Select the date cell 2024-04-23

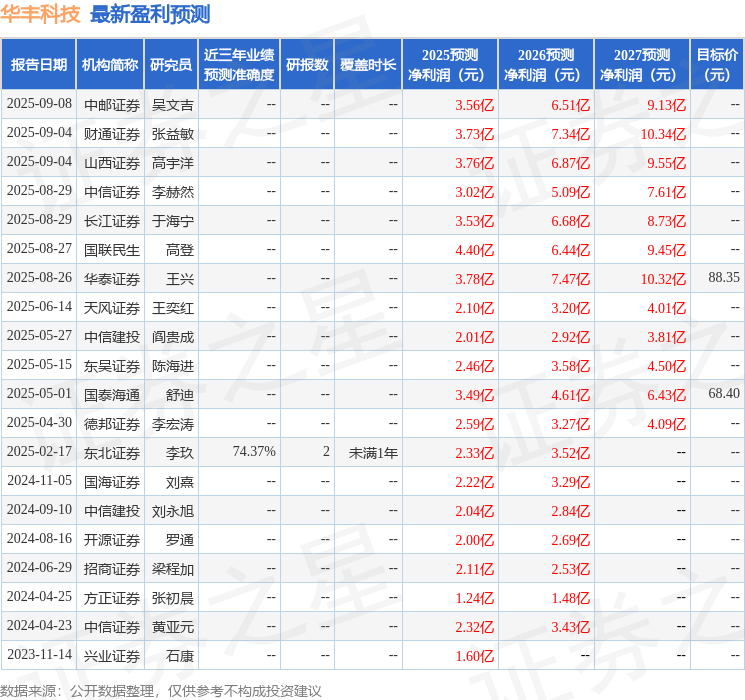(39, 625)
